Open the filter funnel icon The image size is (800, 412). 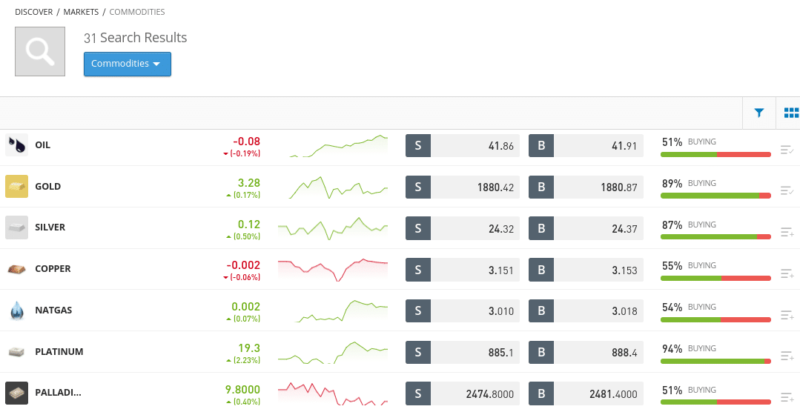click(759, 113)
